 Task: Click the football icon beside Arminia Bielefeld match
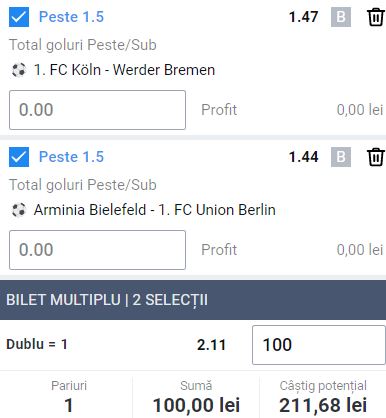point(19,210)
